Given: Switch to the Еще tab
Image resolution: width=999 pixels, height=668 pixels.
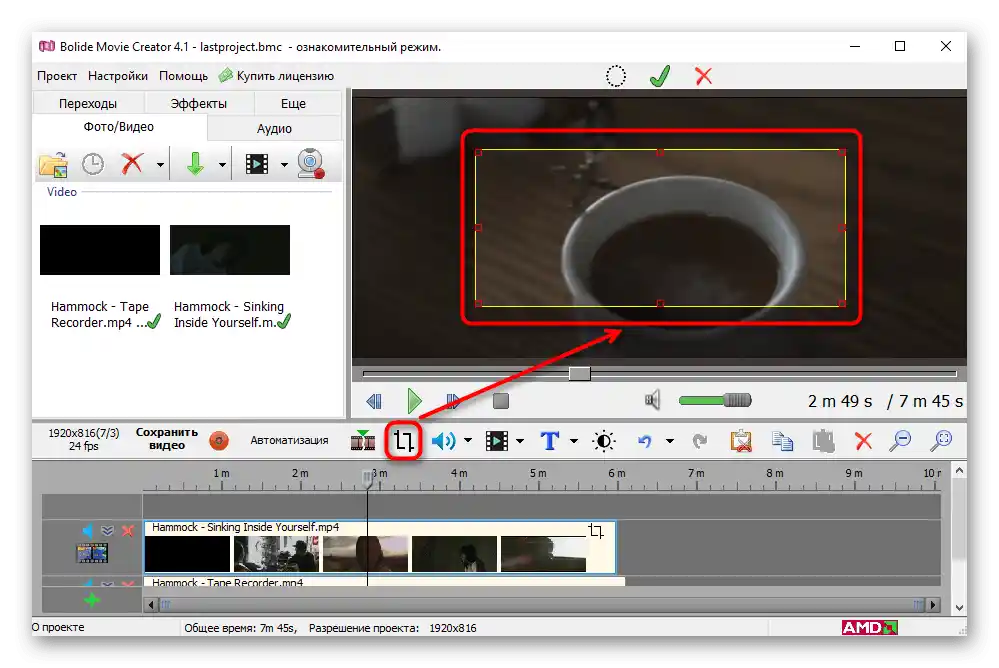Looking at the screenshot, I should pos(293,103).
